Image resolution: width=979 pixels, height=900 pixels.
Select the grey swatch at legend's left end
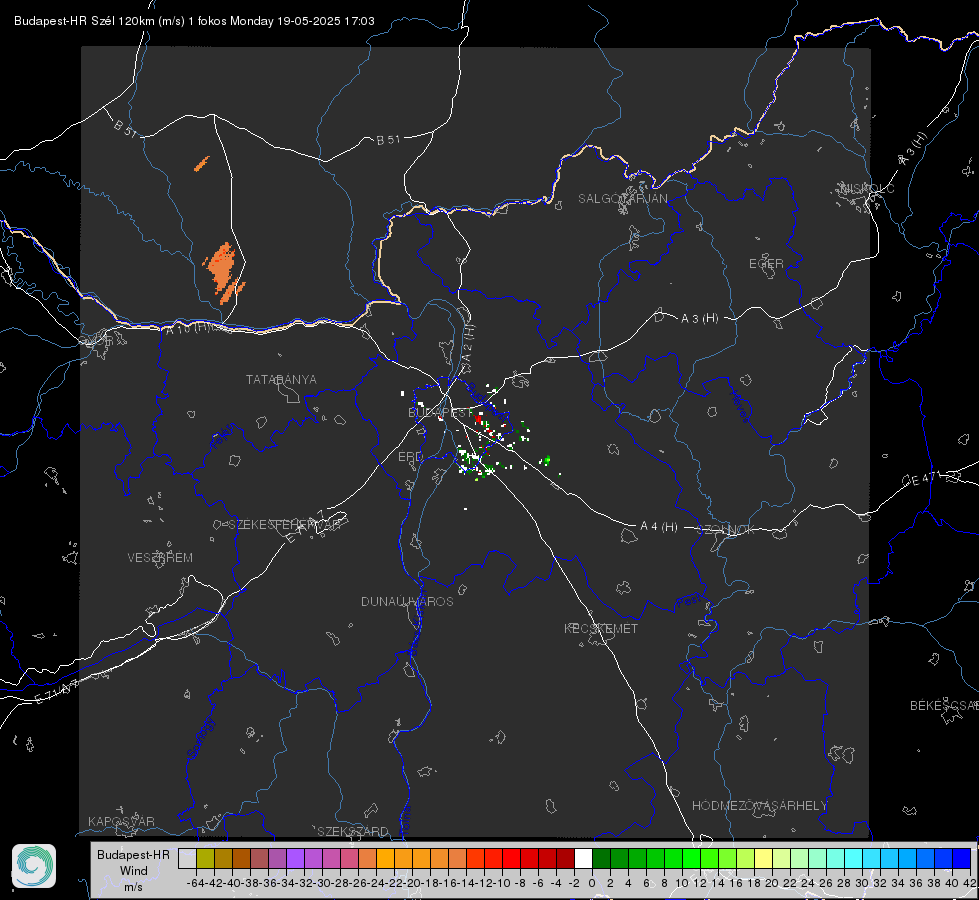tap(187, 858)
